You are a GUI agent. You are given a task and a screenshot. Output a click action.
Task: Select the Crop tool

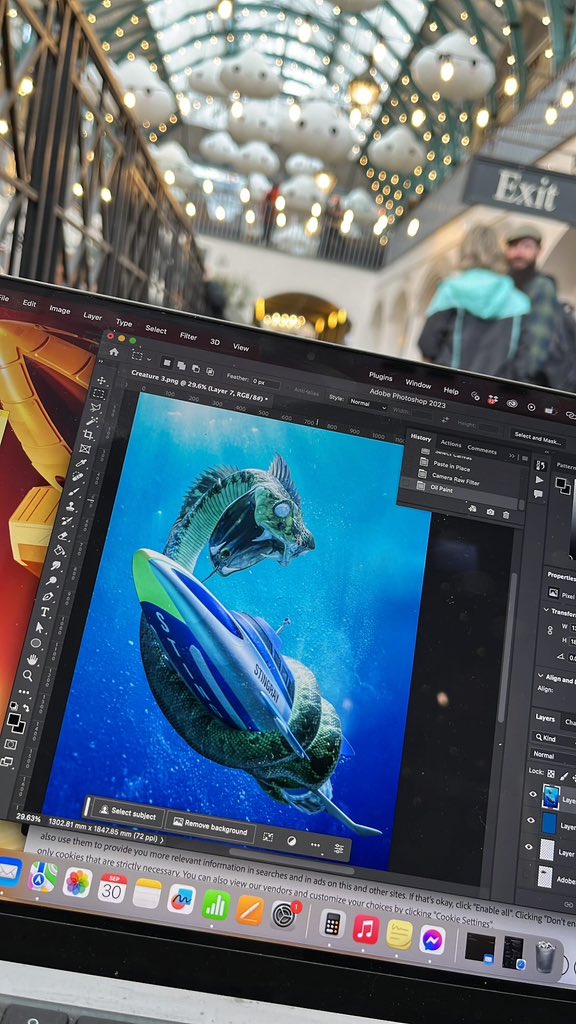coord(88,434)
